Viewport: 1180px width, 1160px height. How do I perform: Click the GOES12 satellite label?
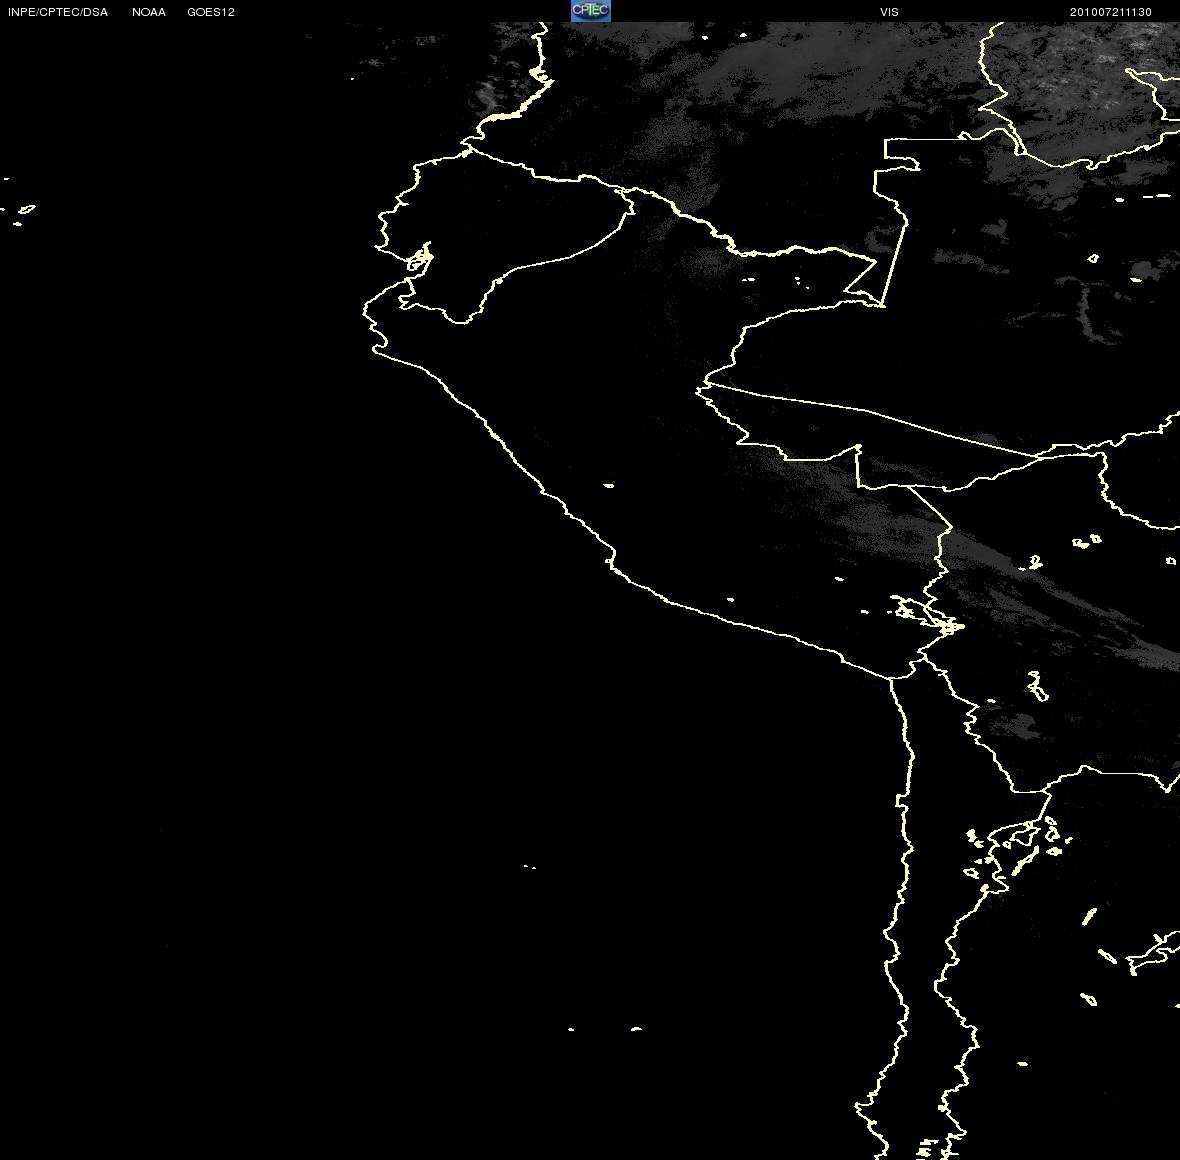tap(211, 12)
